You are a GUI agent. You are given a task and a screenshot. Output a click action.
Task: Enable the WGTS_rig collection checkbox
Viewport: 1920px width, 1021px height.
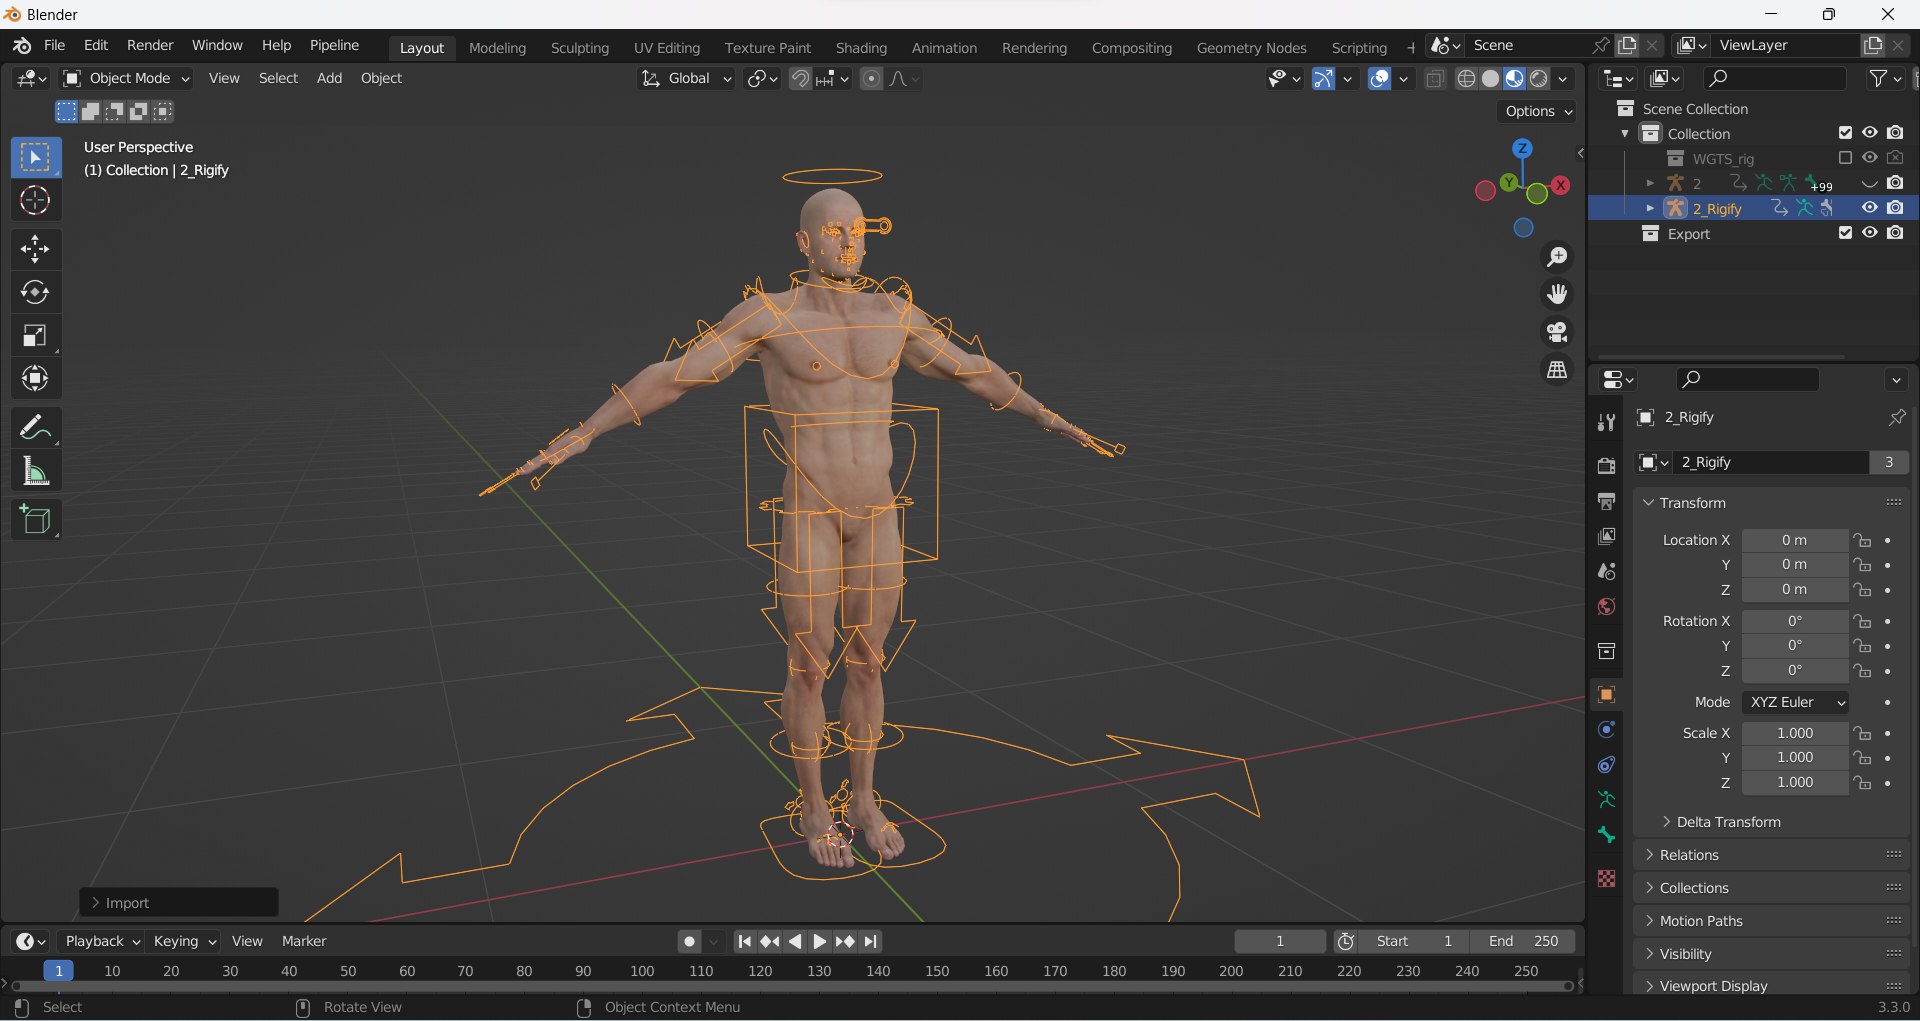pyautogui.click(x=1845, y=158)
